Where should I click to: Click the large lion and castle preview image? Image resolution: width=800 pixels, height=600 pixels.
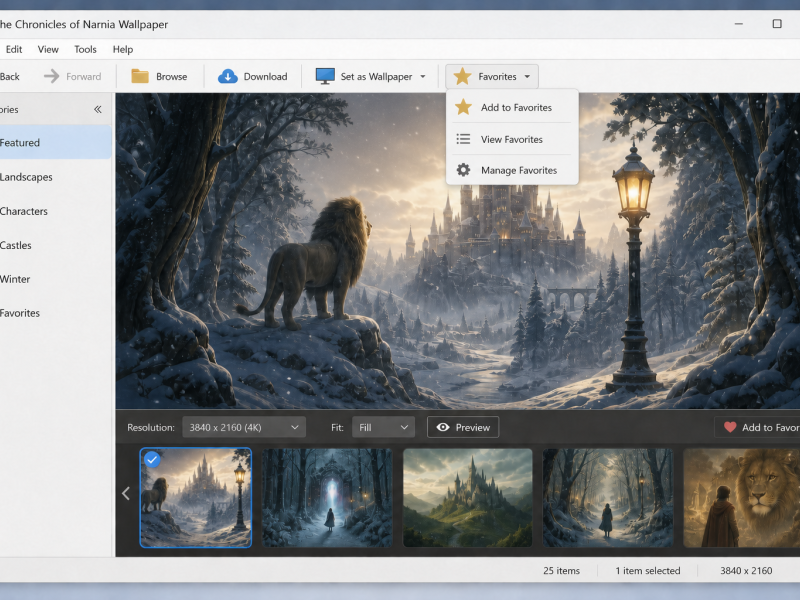[458, 251]
